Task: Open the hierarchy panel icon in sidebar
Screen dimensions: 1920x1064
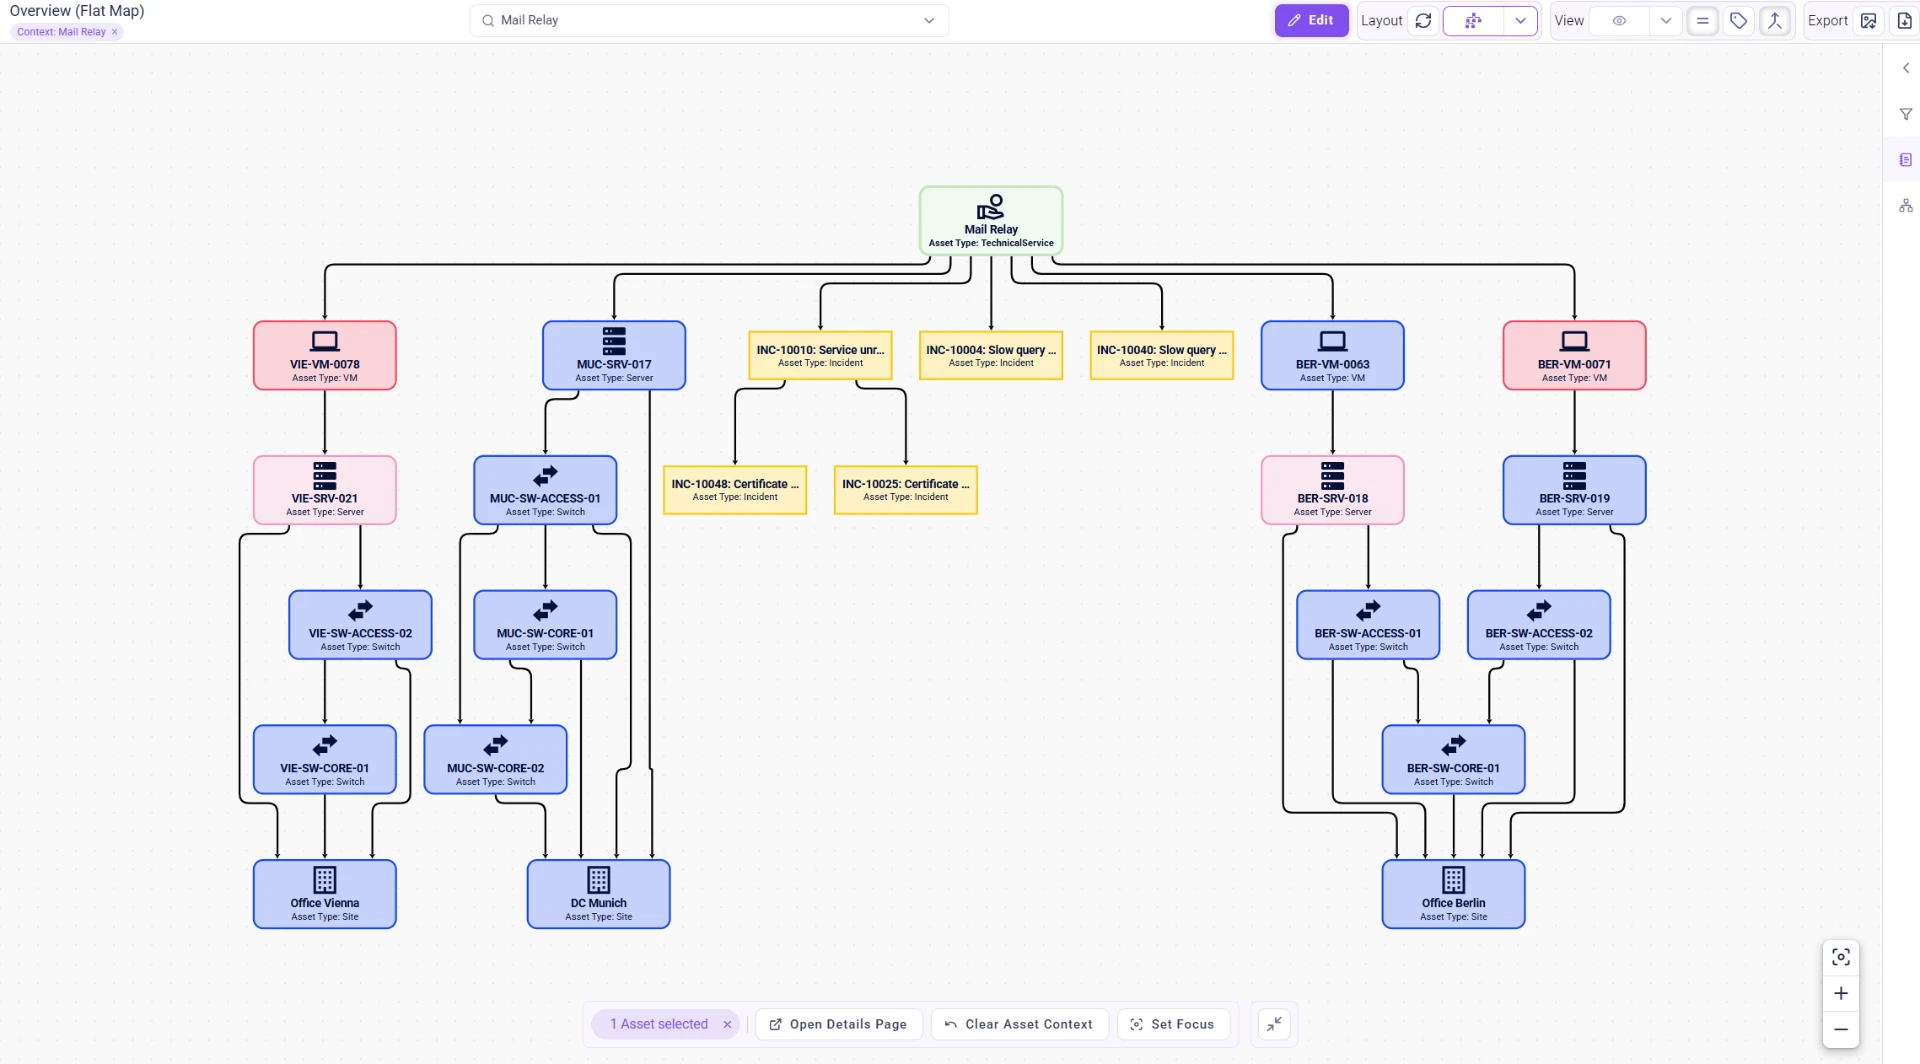Action: pyautogui.click(x=1905, y=206)
